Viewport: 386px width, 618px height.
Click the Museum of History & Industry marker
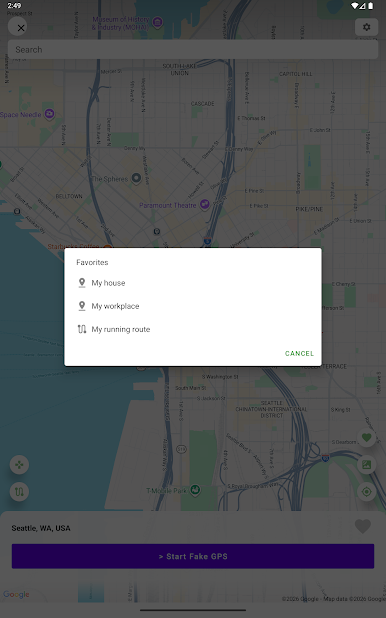(157, 22)
